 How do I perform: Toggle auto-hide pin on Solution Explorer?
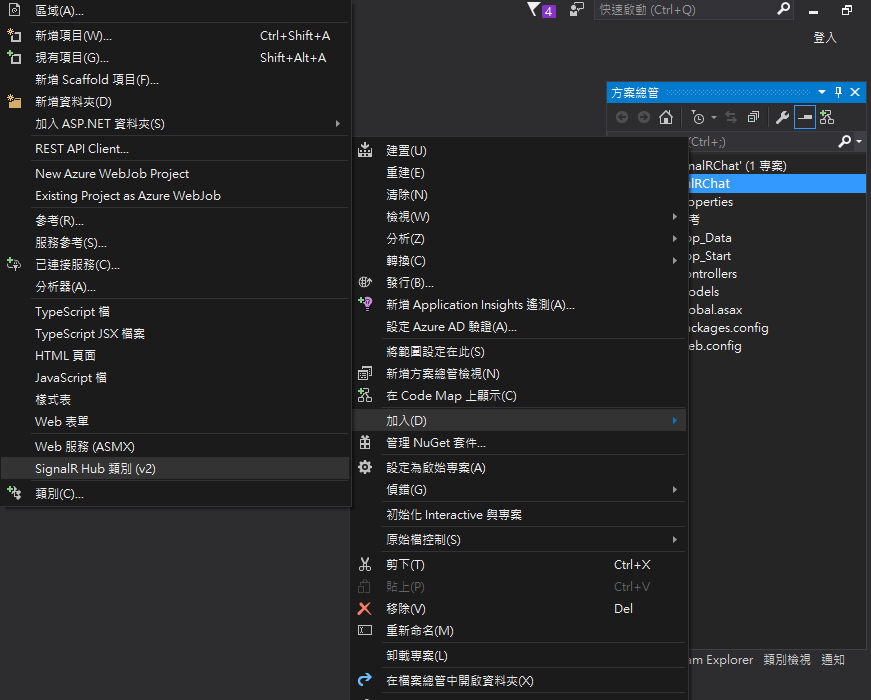click(839, 92)
